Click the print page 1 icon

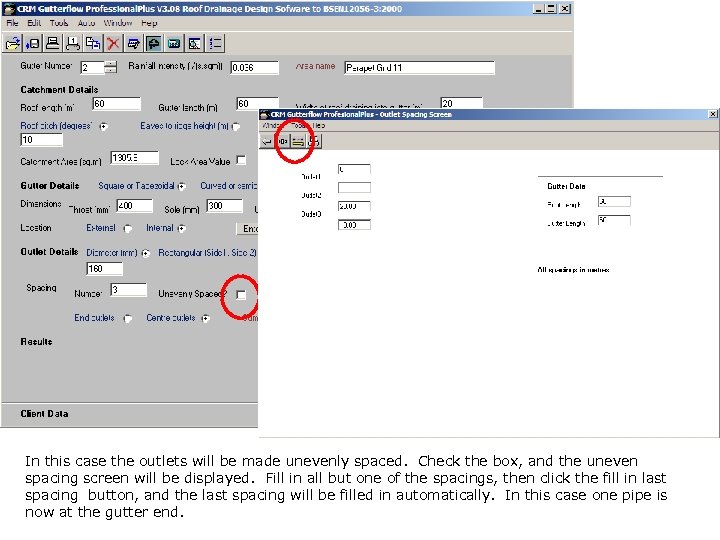click(x=73, y=44)
